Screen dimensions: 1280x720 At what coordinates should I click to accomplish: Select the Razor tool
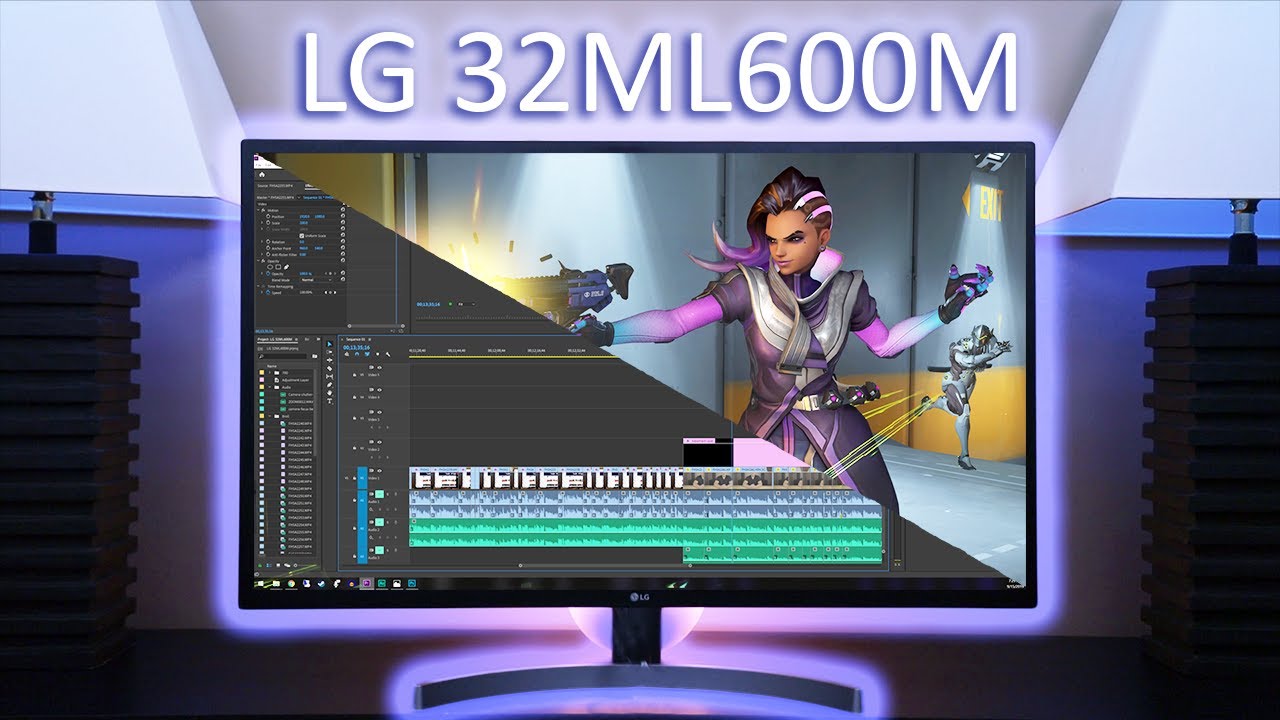329,368
